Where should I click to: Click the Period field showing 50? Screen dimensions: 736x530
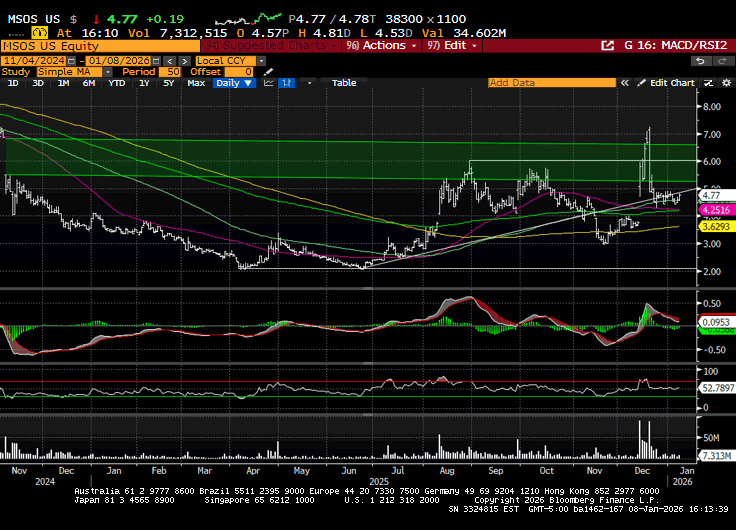tap(169, 72)
